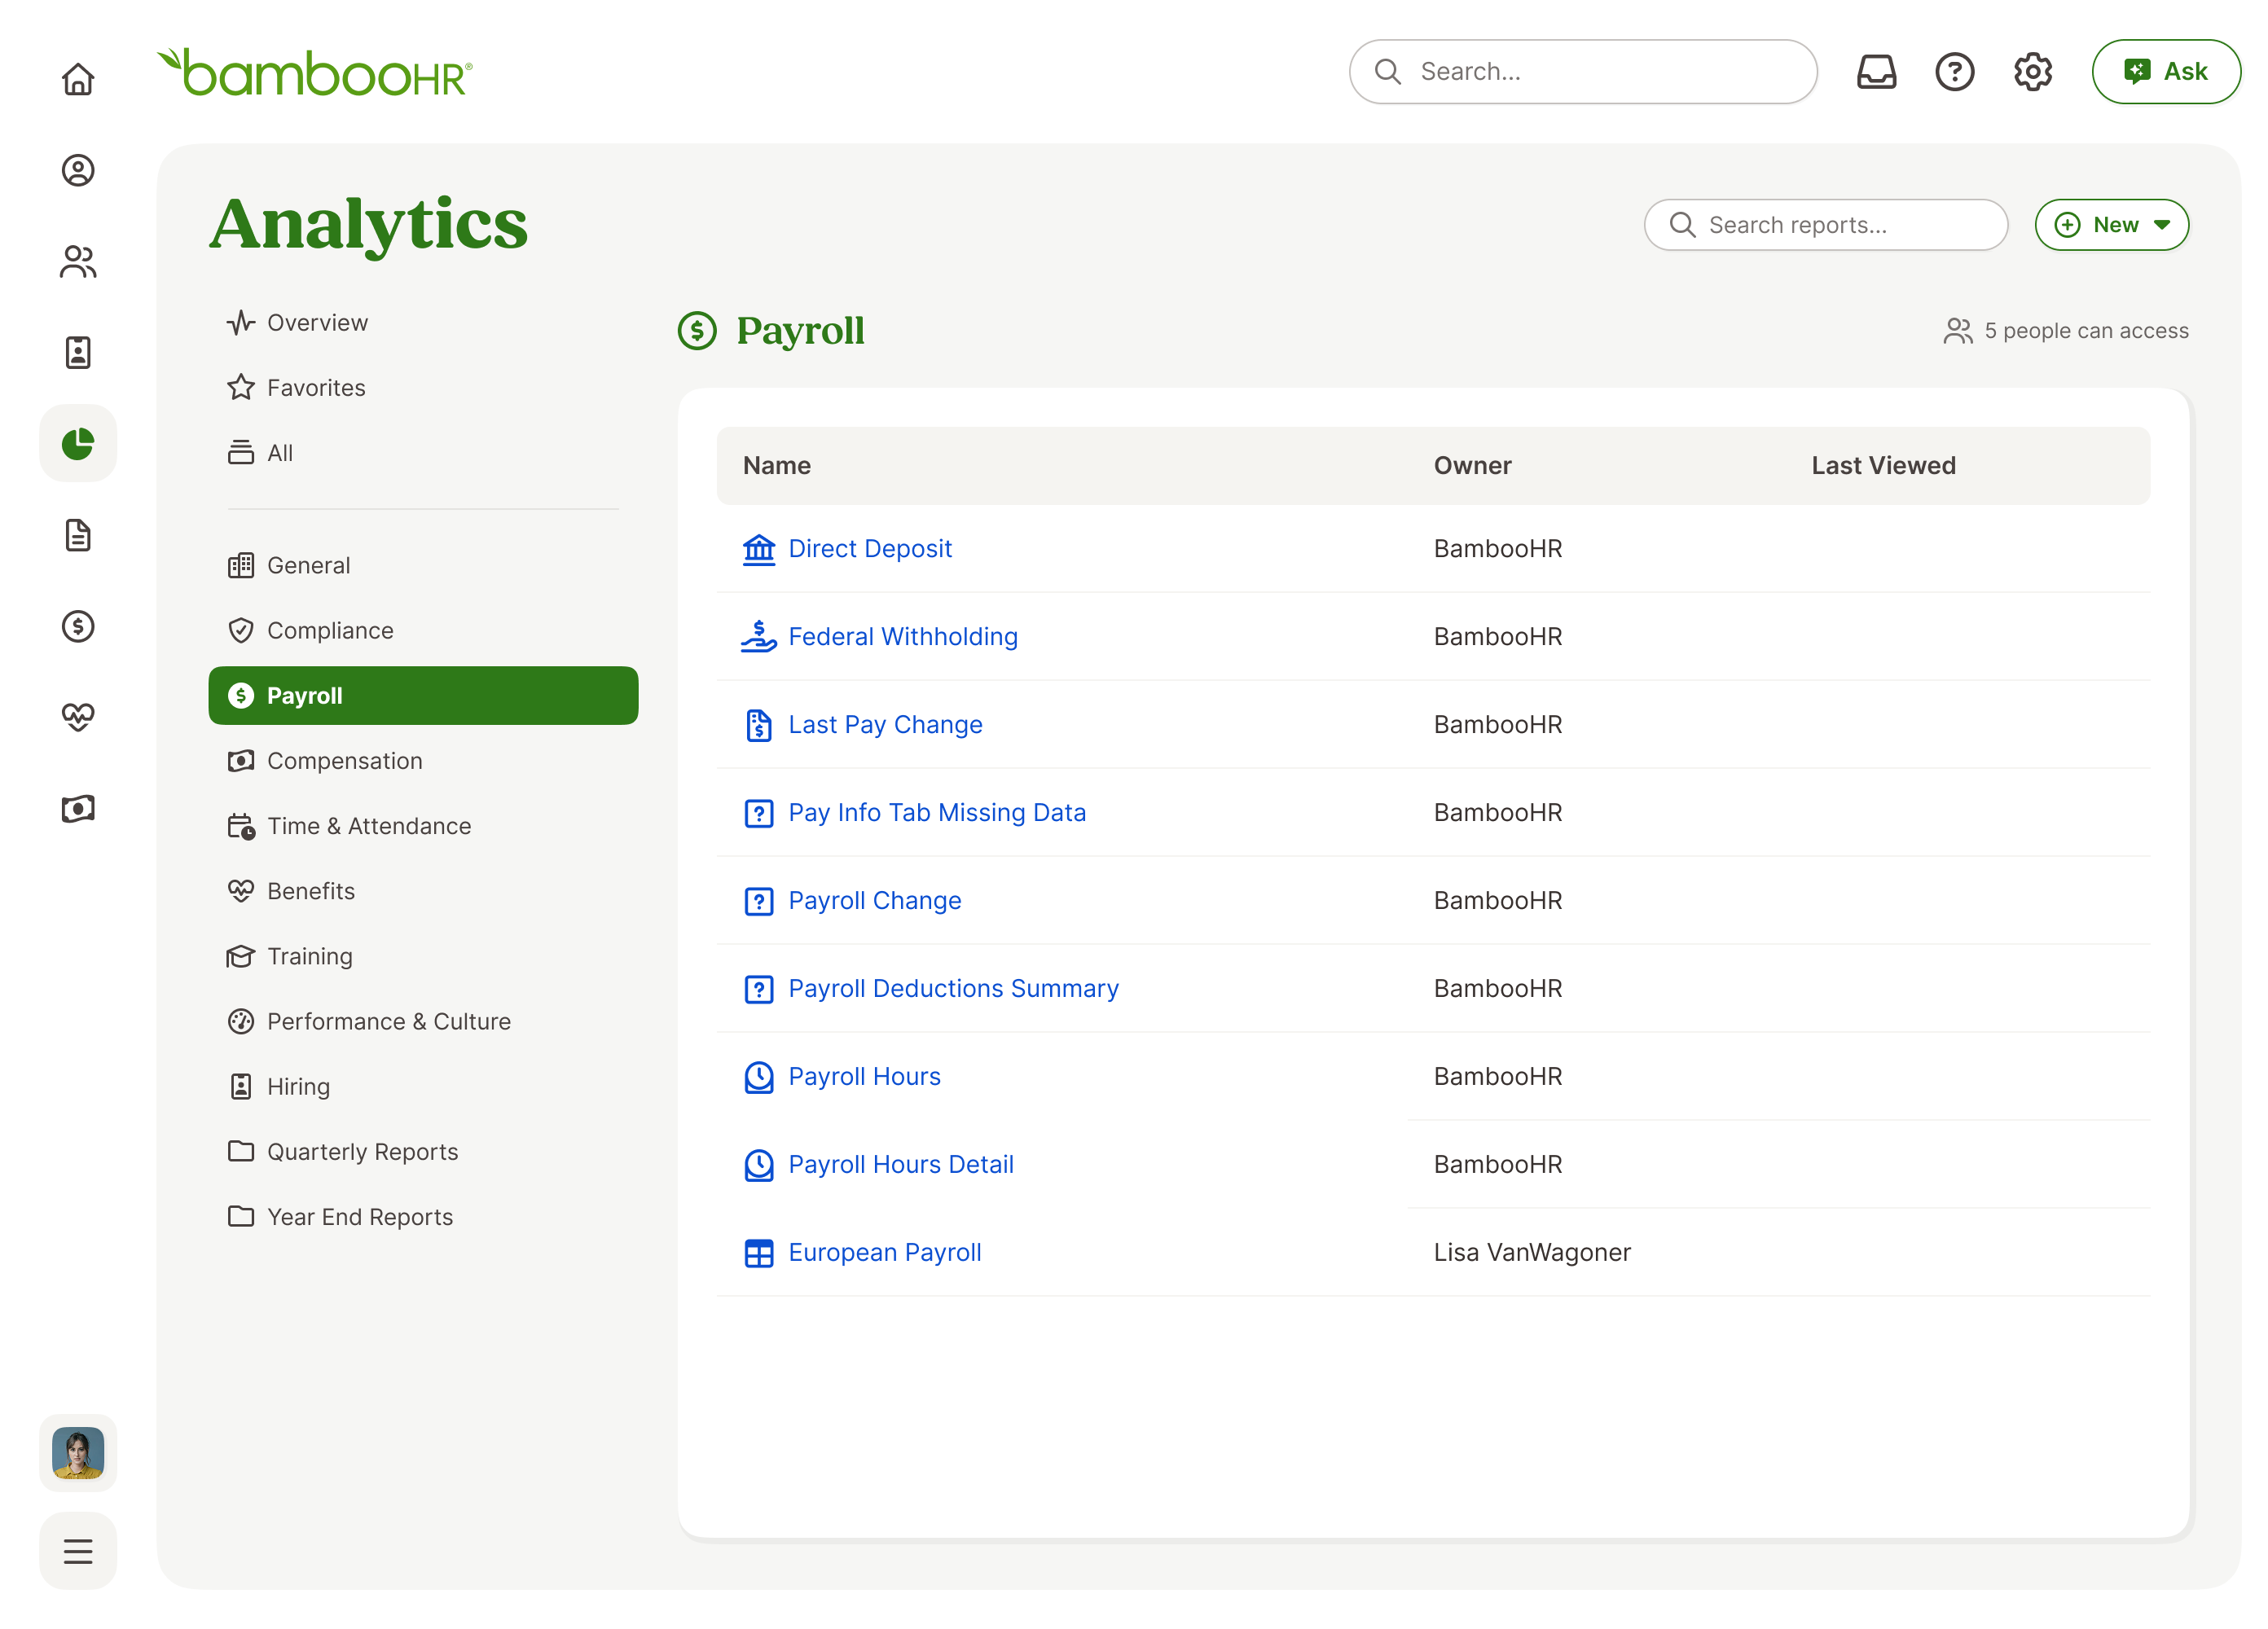2268x1629 pixels.
Task: Click the user avatar photo
Action: (x=78, y=1453)
